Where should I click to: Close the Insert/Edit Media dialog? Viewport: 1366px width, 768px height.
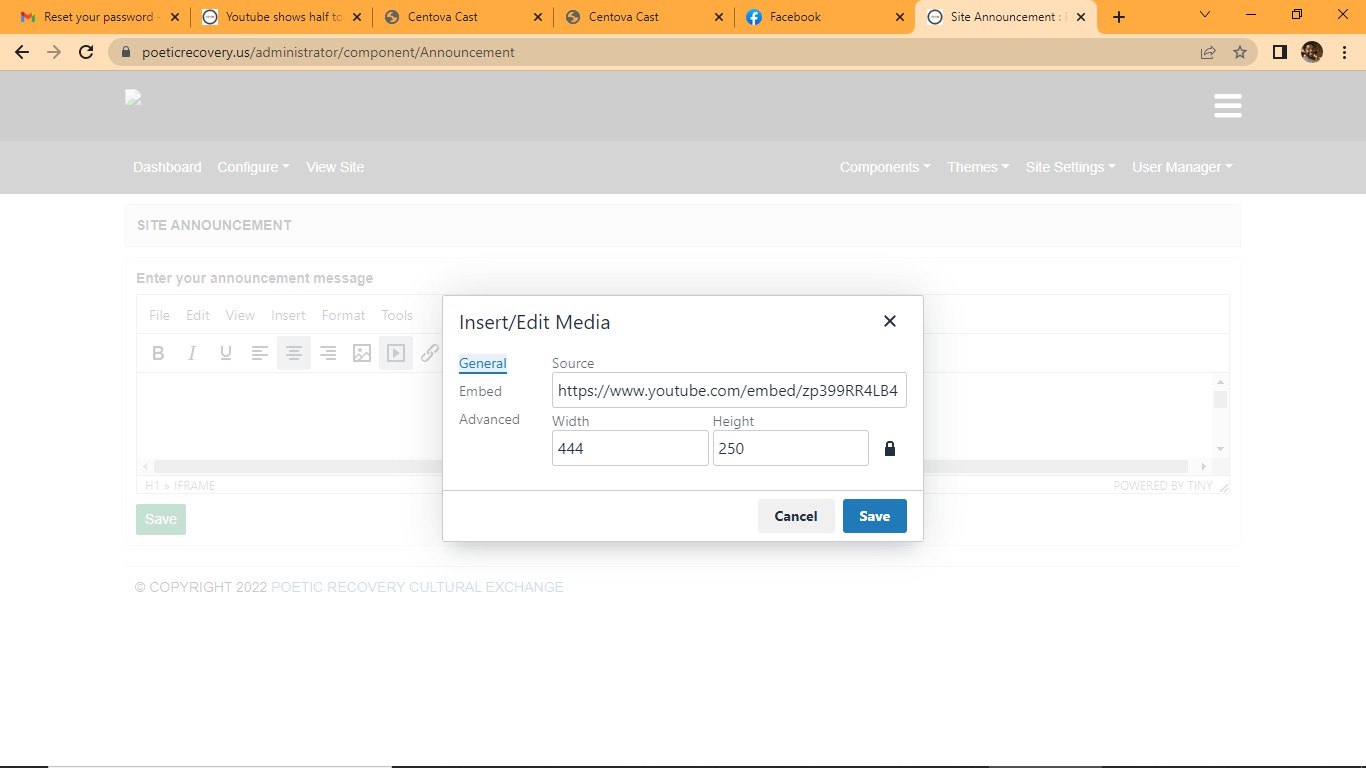[889, 321]
